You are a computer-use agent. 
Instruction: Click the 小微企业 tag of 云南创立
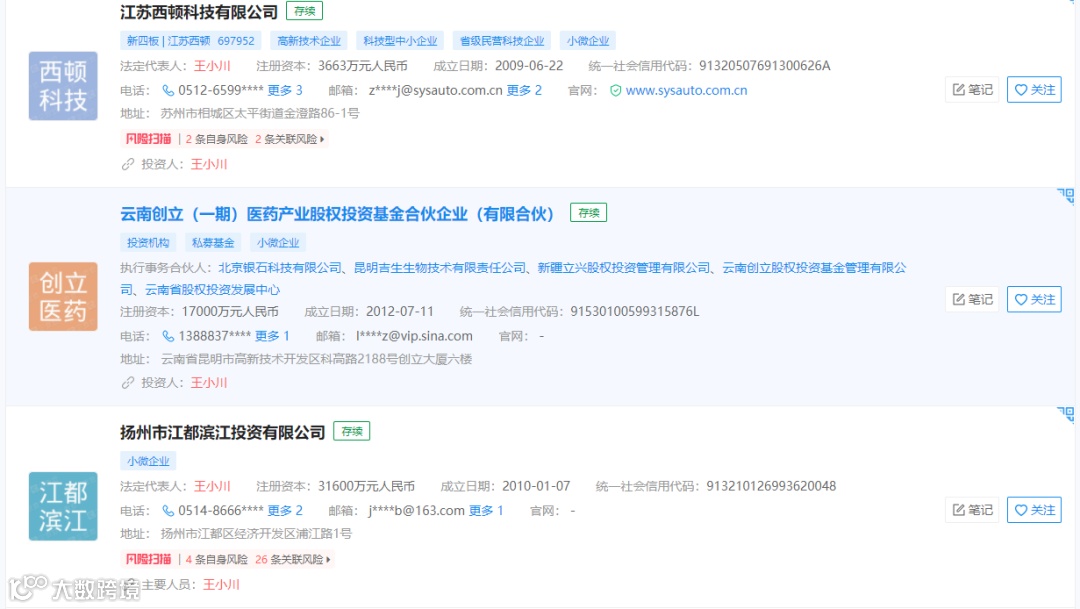278,242
